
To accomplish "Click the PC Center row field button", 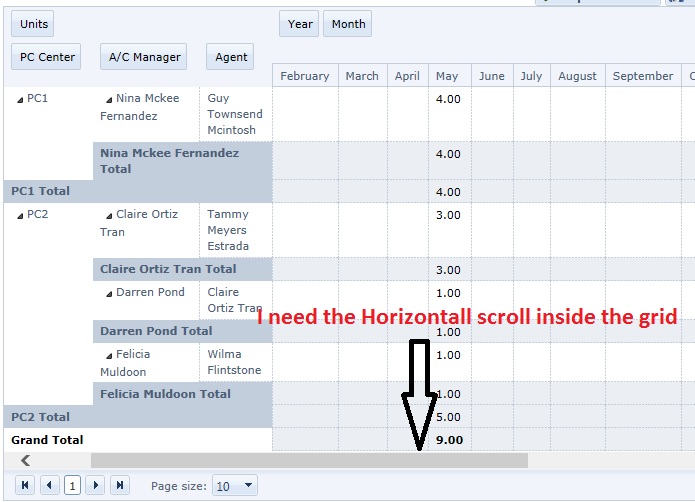I will click(46, 57).
